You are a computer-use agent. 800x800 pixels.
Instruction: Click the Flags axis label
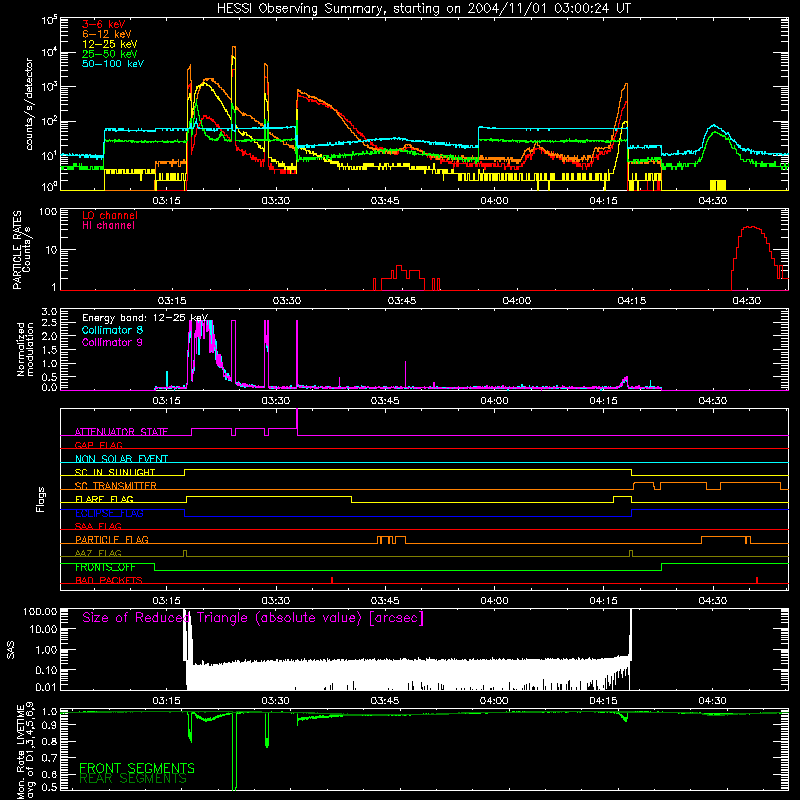tap(40, 499)
